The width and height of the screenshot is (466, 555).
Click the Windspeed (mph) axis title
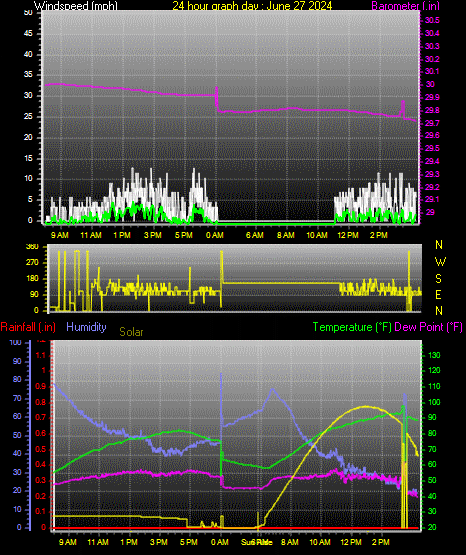point(75,6)
